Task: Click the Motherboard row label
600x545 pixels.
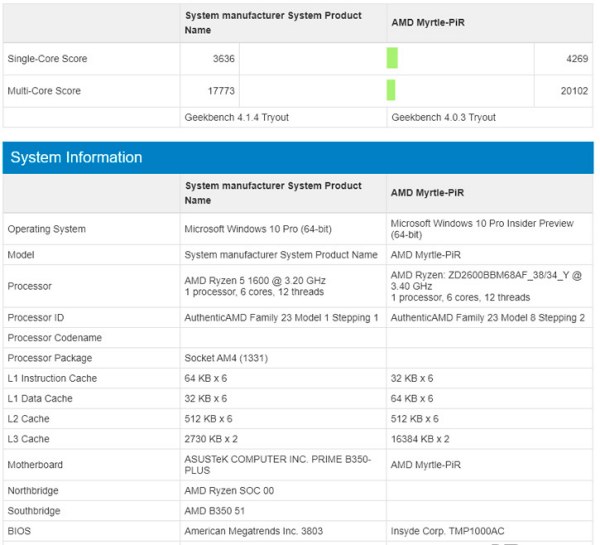Action: click(x=35, y=465)
